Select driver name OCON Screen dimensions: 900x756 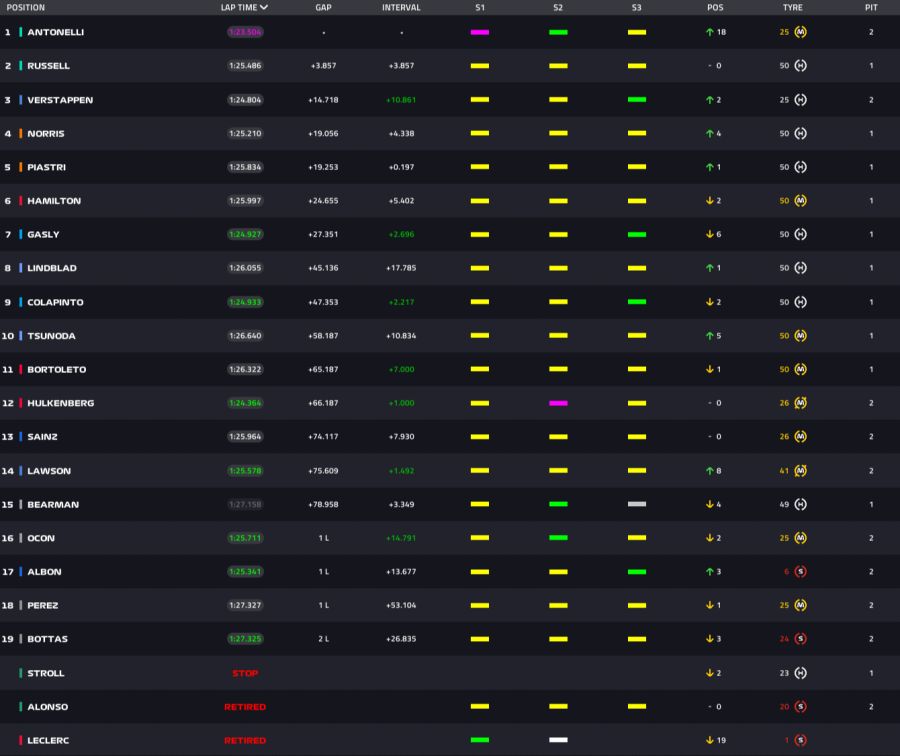pos(41,538)
